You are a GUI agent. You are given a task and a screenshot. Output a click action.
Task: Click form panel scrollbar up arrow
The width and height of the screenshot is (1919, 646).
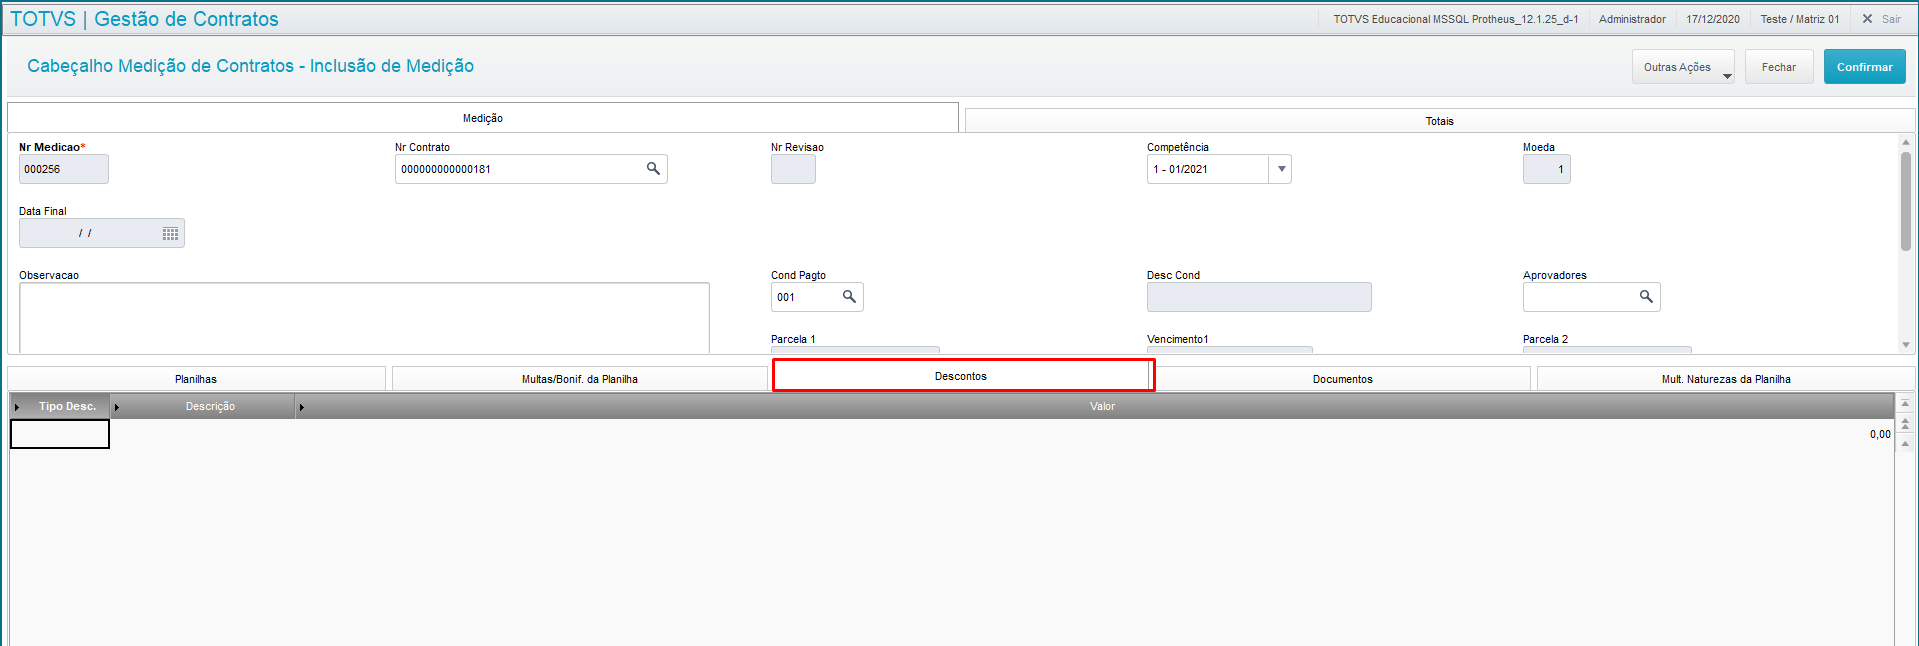coord(1906,143)
